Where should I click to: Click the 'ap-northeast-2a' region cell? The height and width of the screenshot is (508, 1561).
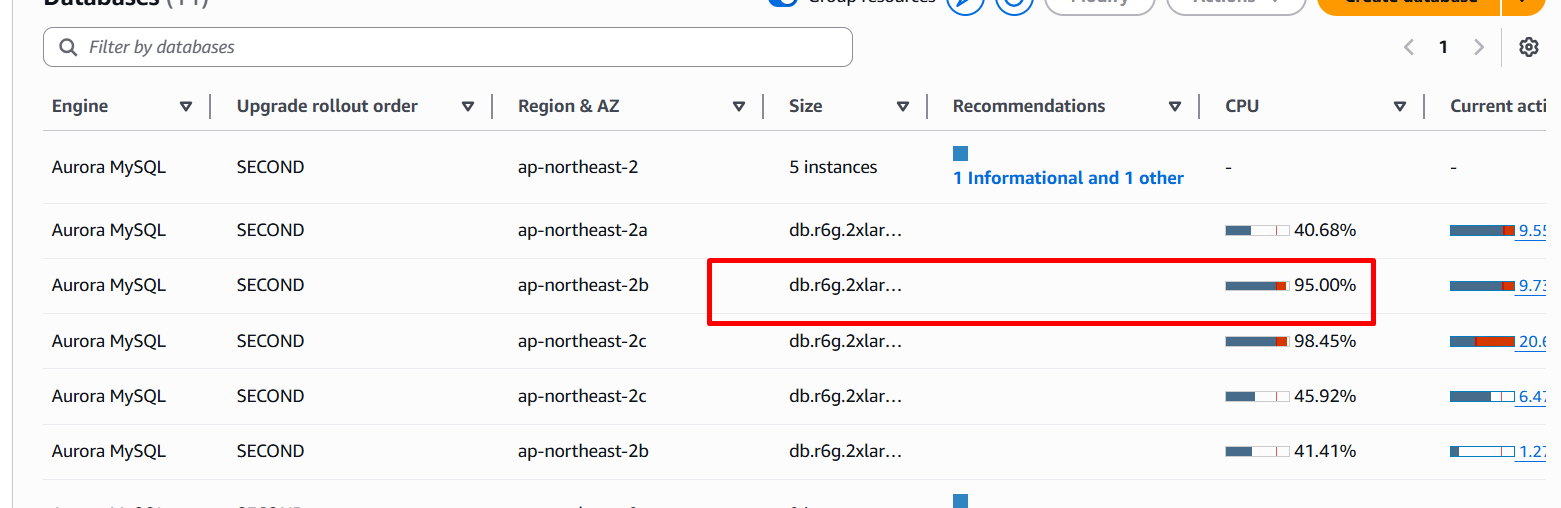(x=583, y=230)
